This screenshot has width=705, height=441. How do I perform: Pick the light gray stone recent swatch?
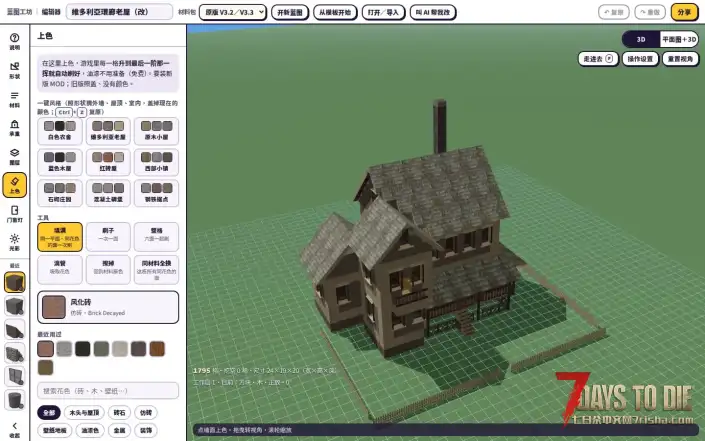64,349
